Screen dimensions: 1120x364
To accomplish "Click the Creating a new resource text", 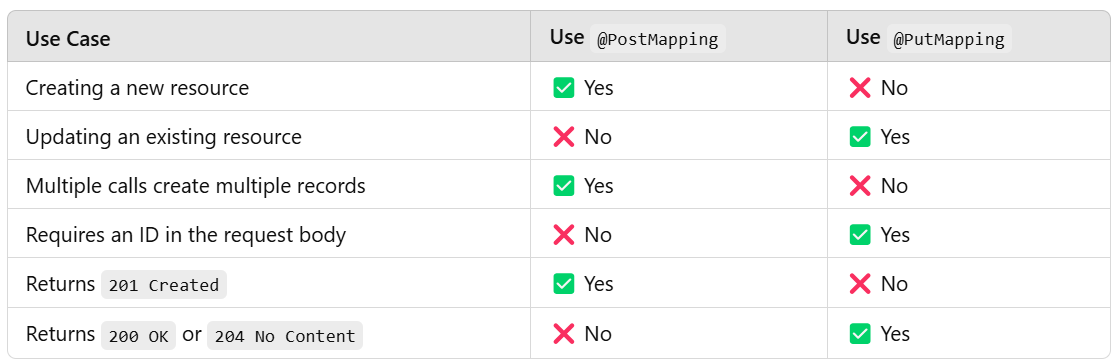I will point(137,88).
